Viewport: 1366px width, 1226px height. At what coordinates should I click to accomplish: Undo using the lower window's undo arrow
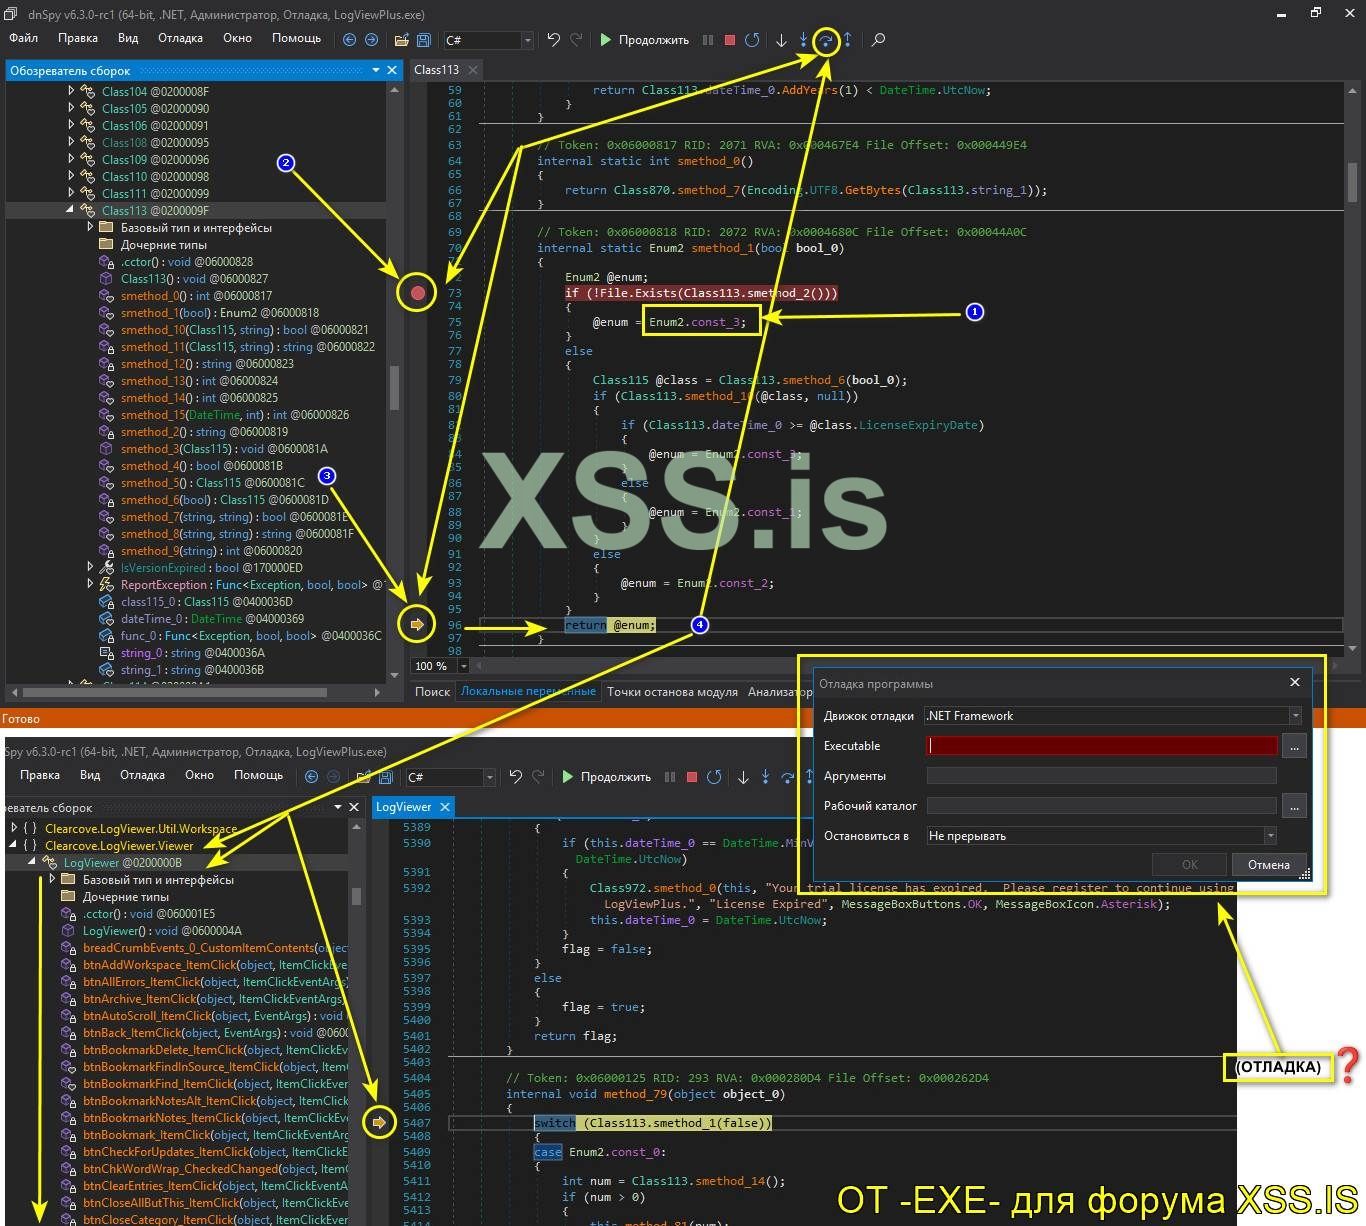[515, 776]
